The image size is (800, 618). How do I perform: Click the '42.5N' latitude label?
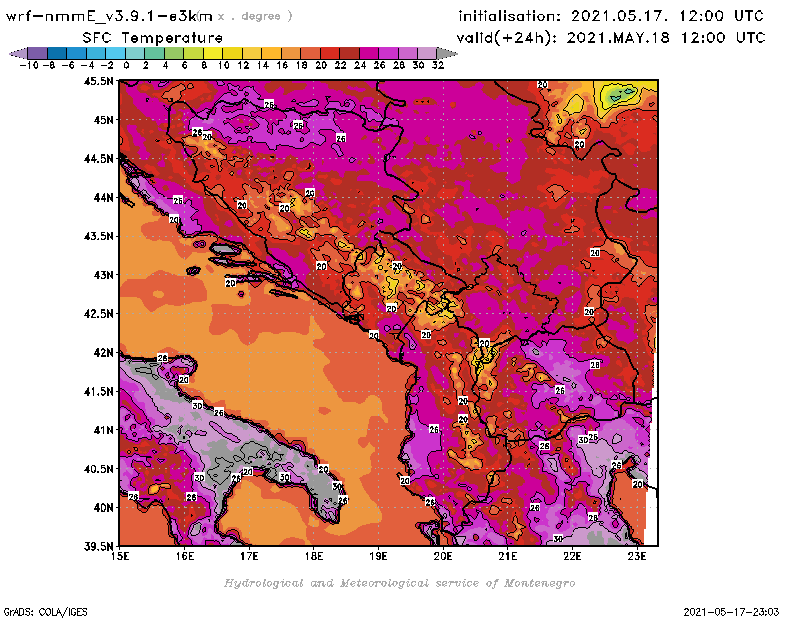[x=98, y=314]
